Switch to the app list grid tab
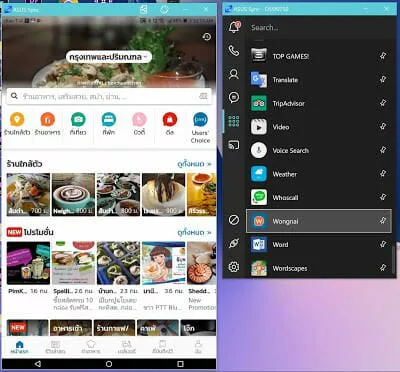 pyautogui.click(x=234, y=121)
